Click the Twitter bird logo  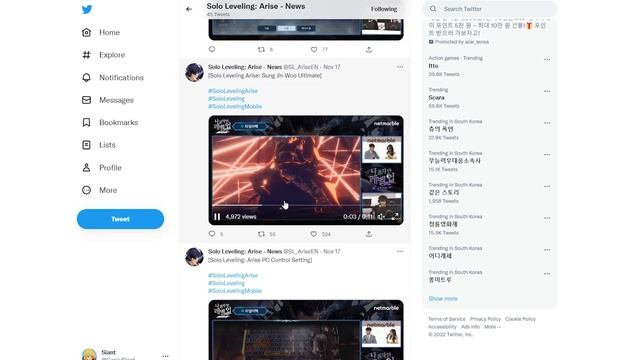point(87,9)
